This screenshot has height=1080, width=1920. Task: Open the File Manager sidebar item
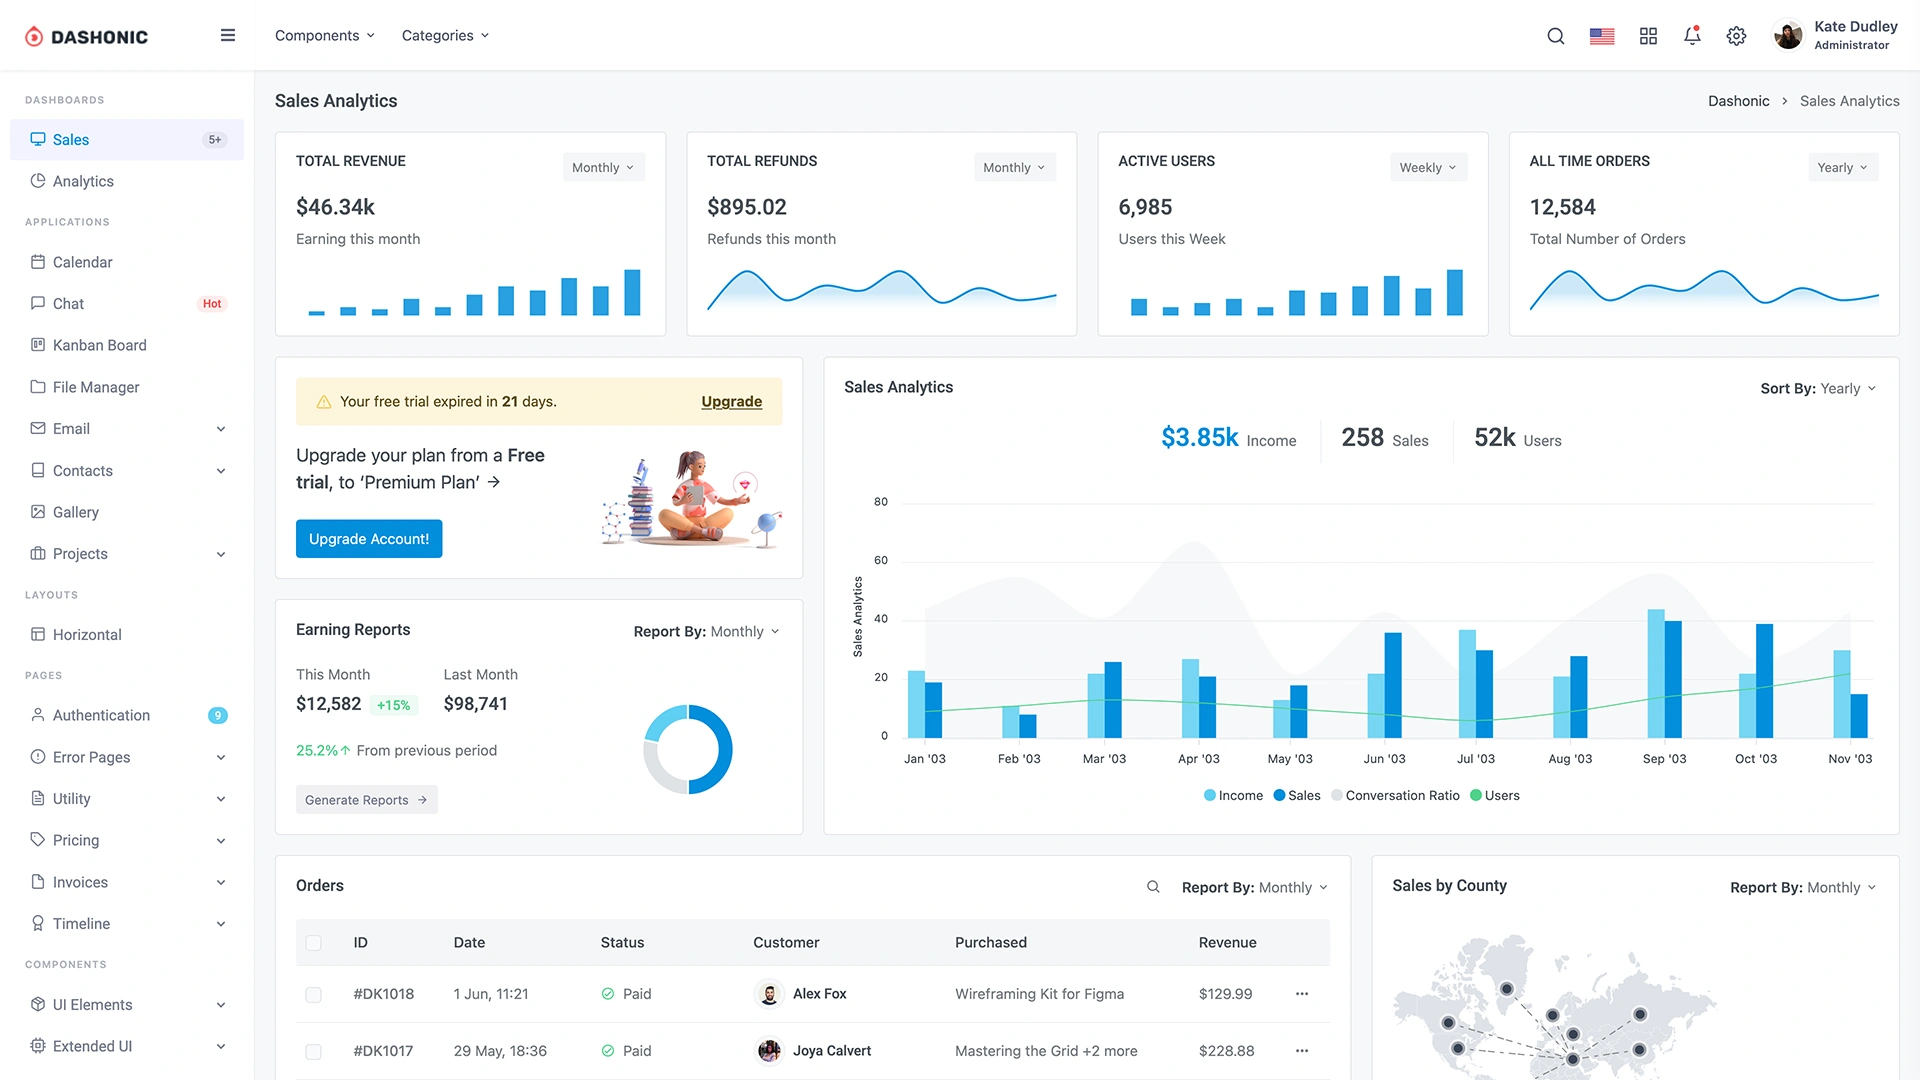[x=97, y=387]
